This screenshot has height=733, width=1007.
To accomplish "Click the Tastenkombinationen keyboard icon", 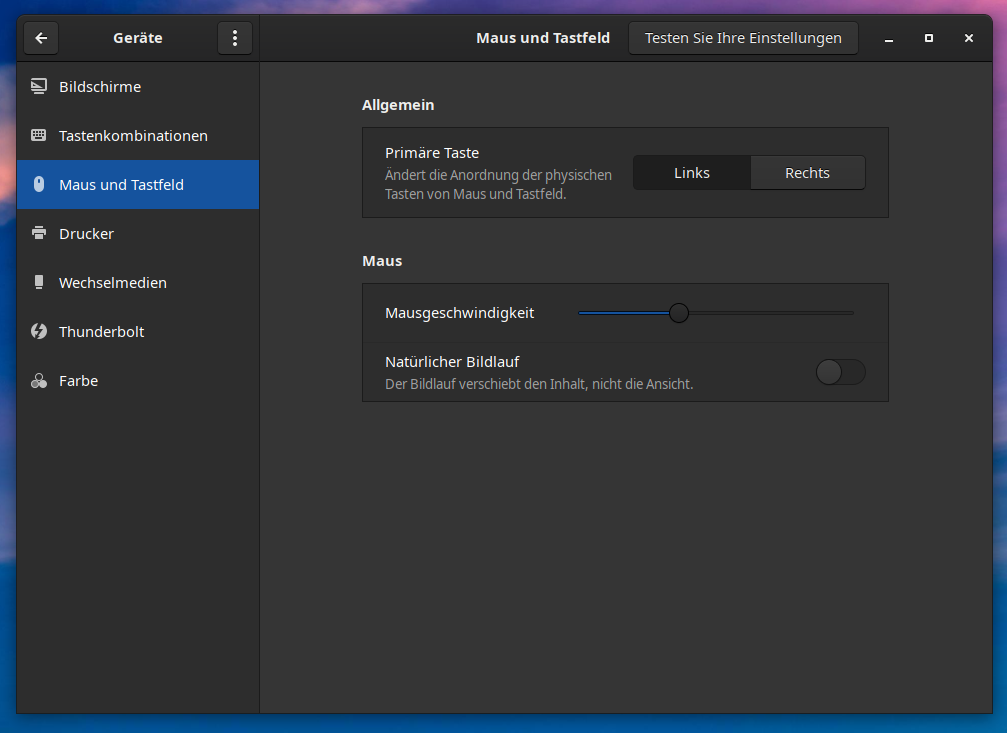I will [x=39, y=136].
